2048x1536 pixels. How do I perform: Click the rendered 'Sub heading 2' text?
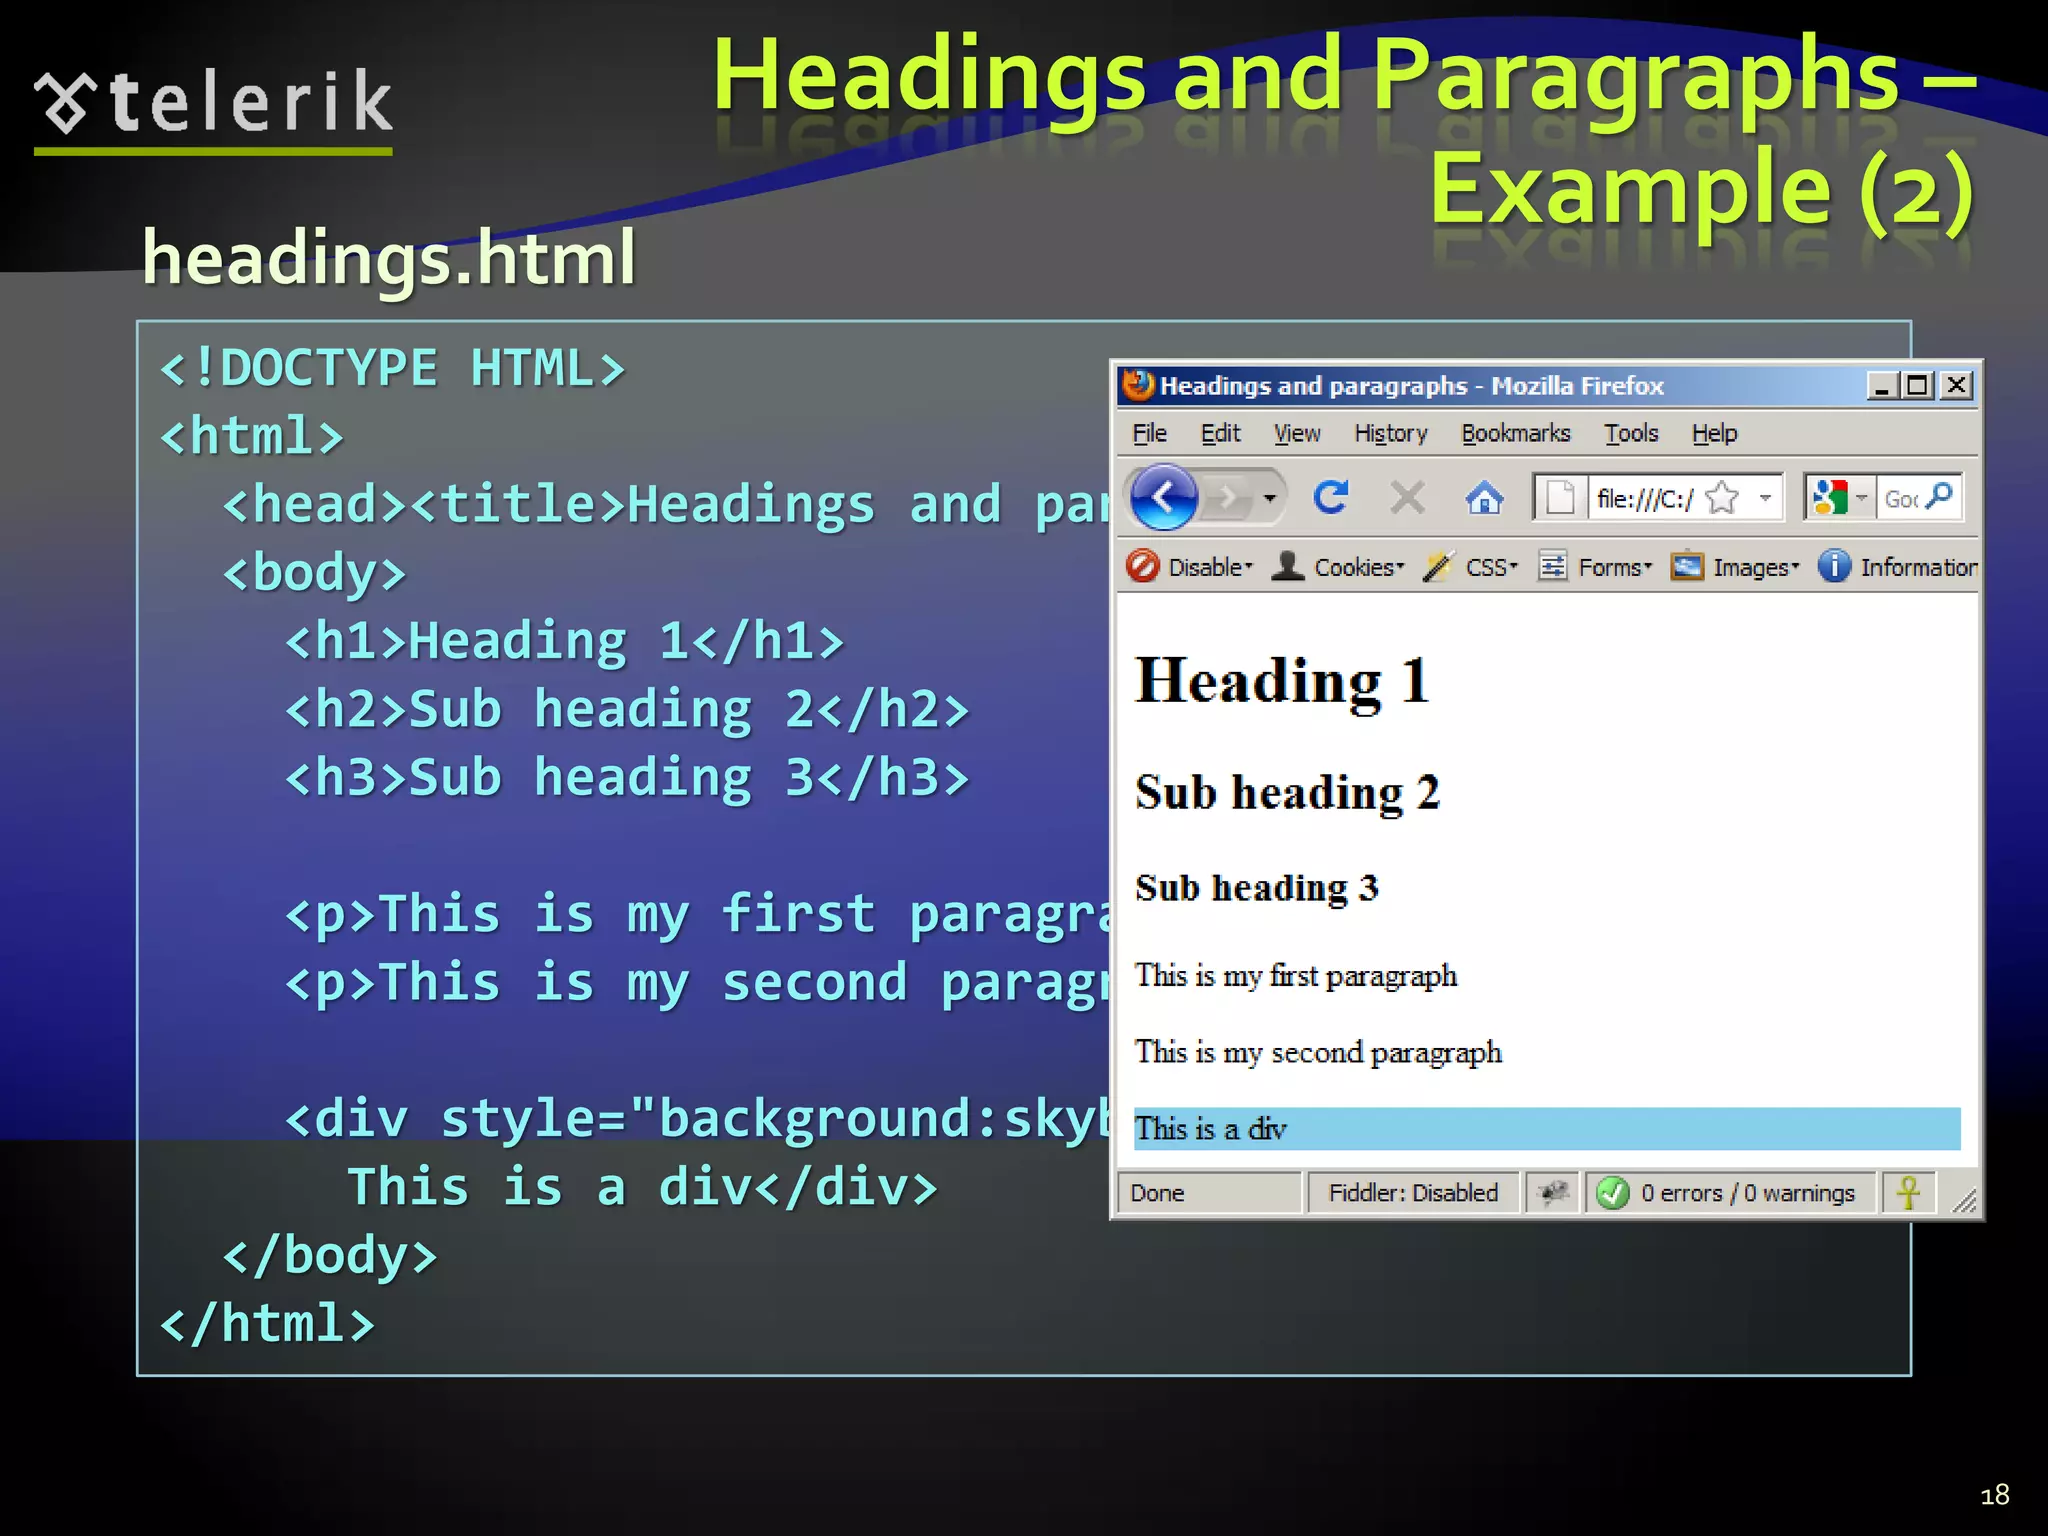1287,794
